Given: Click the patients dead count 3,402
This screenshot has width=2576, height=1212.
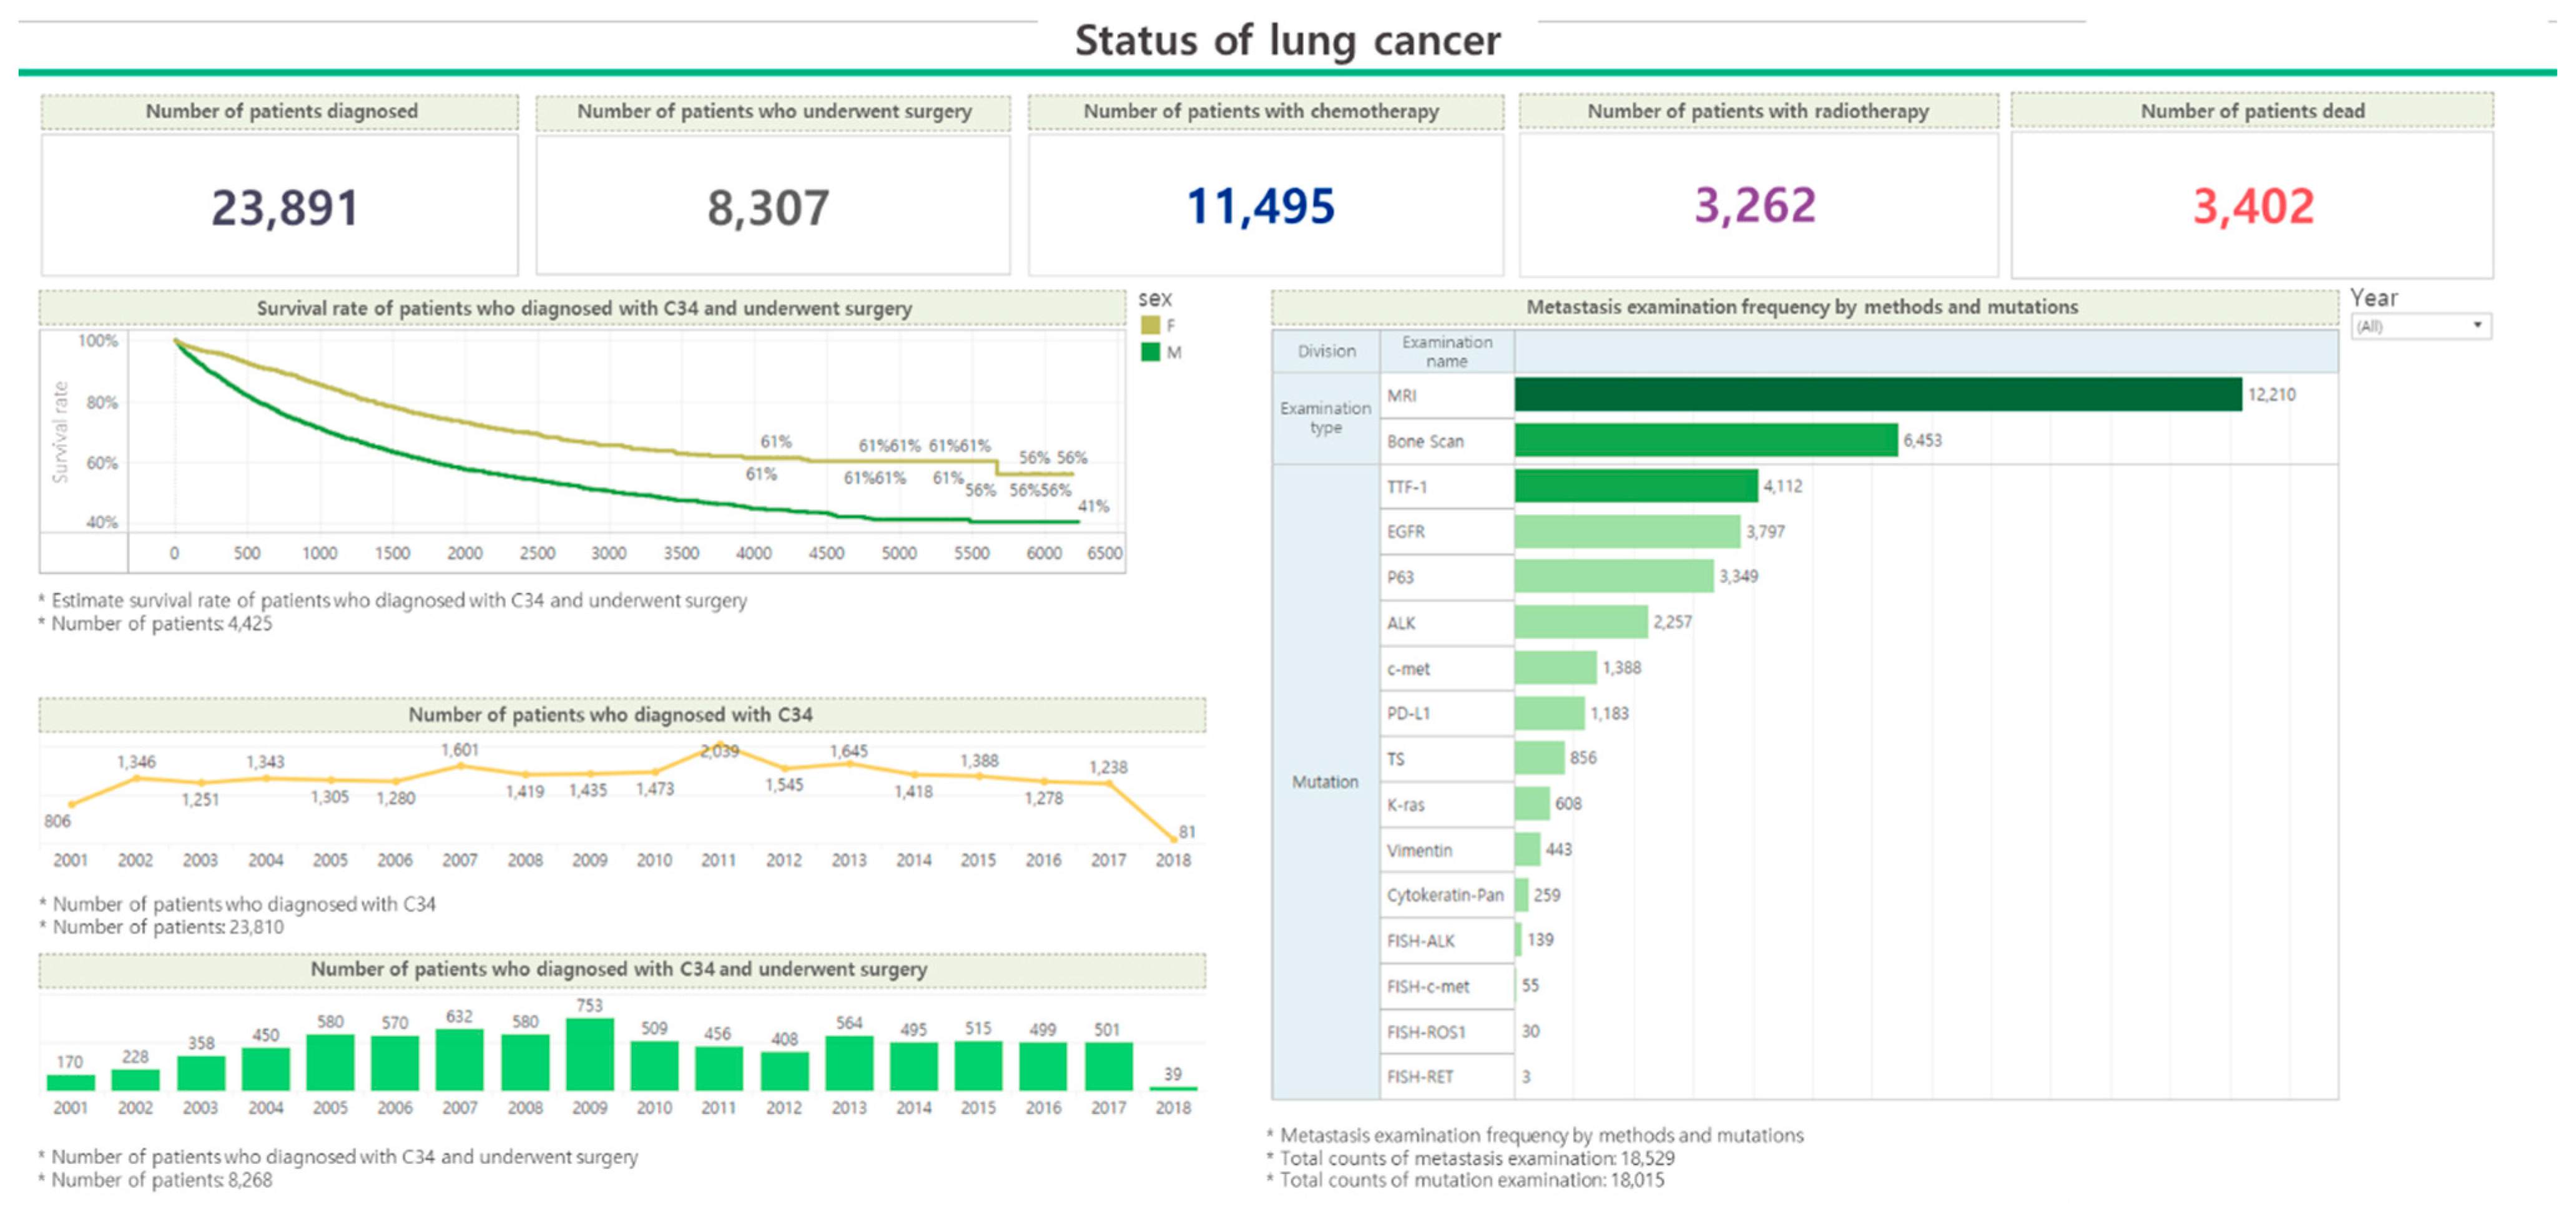Looking at the screenshot, I should (2252, 207).
